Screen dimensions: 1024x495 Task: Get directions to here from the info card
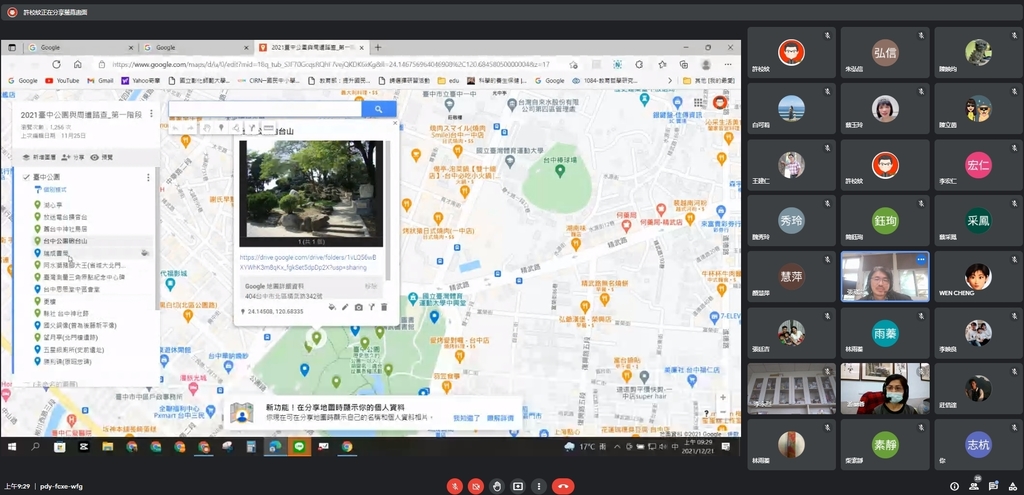coord(371,307)
